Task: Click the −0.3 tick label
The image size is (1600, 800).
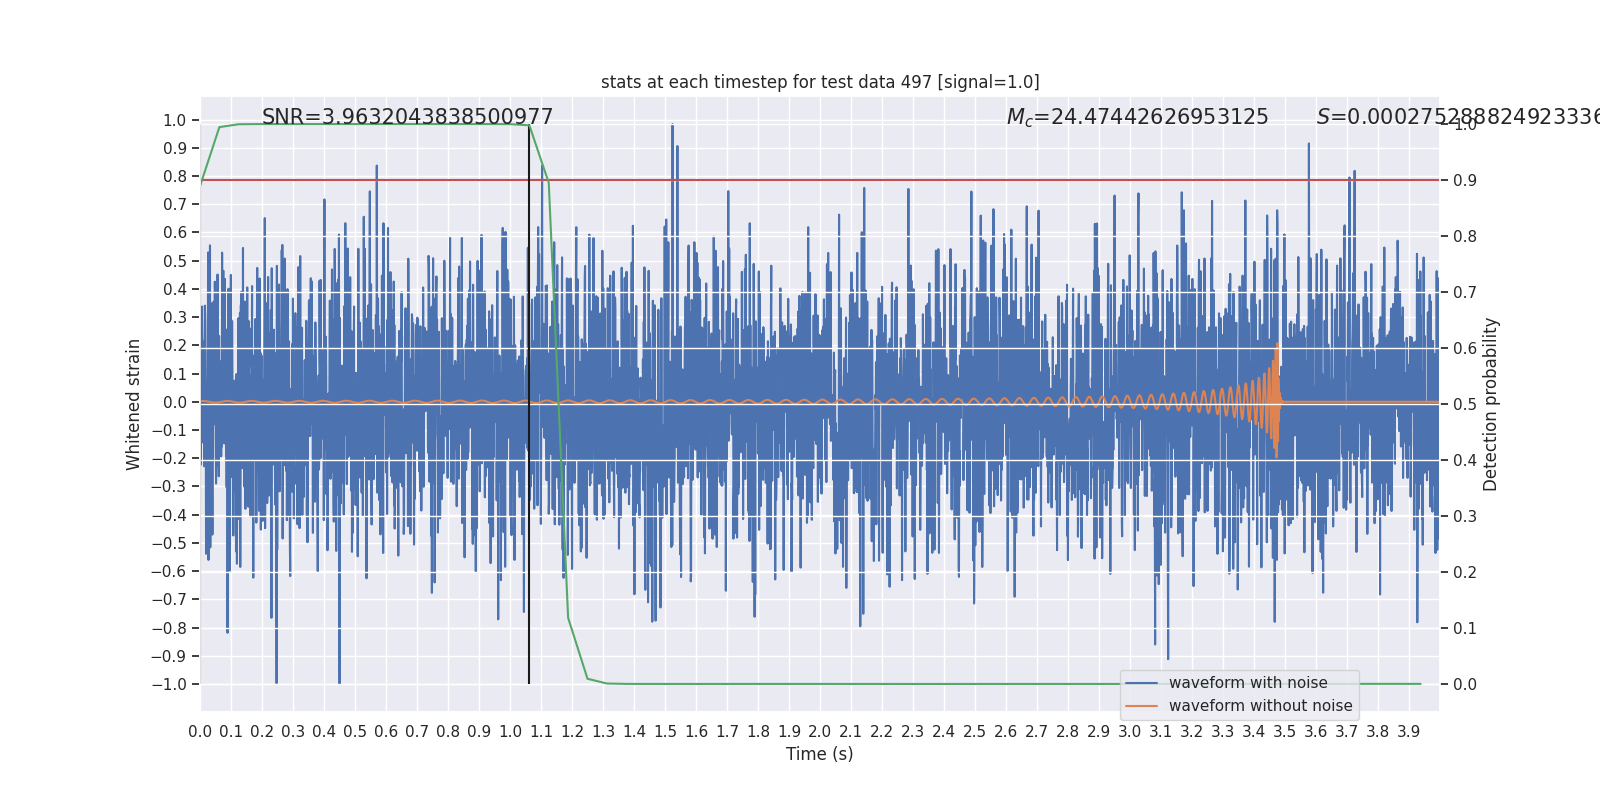Action: pyautogui.click(x=169, y=486)
